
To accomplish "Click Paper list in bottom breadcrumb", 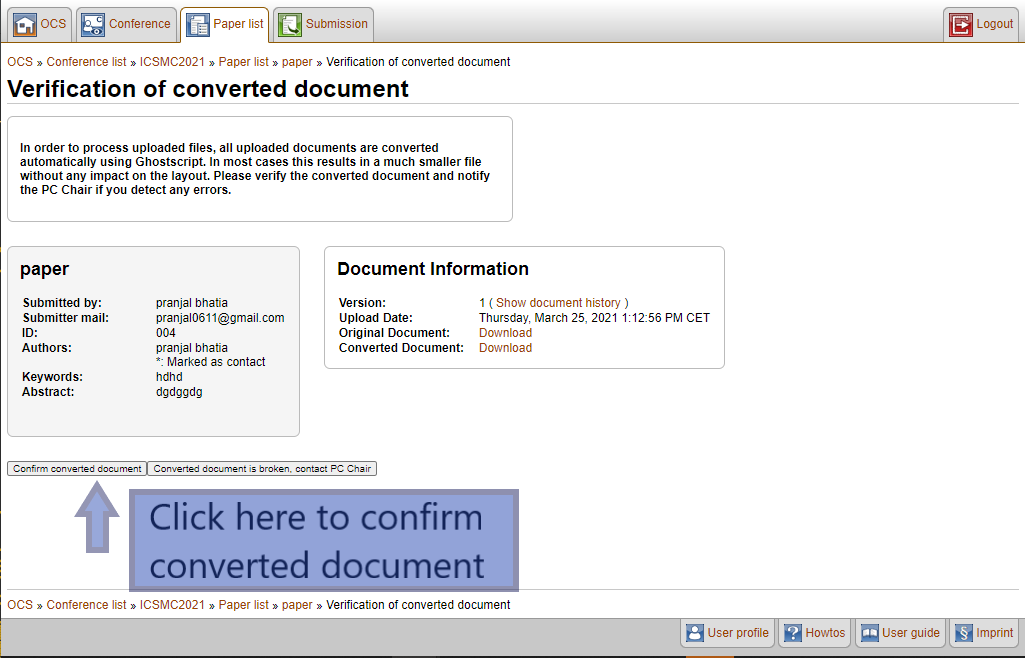I will (243, 605).
